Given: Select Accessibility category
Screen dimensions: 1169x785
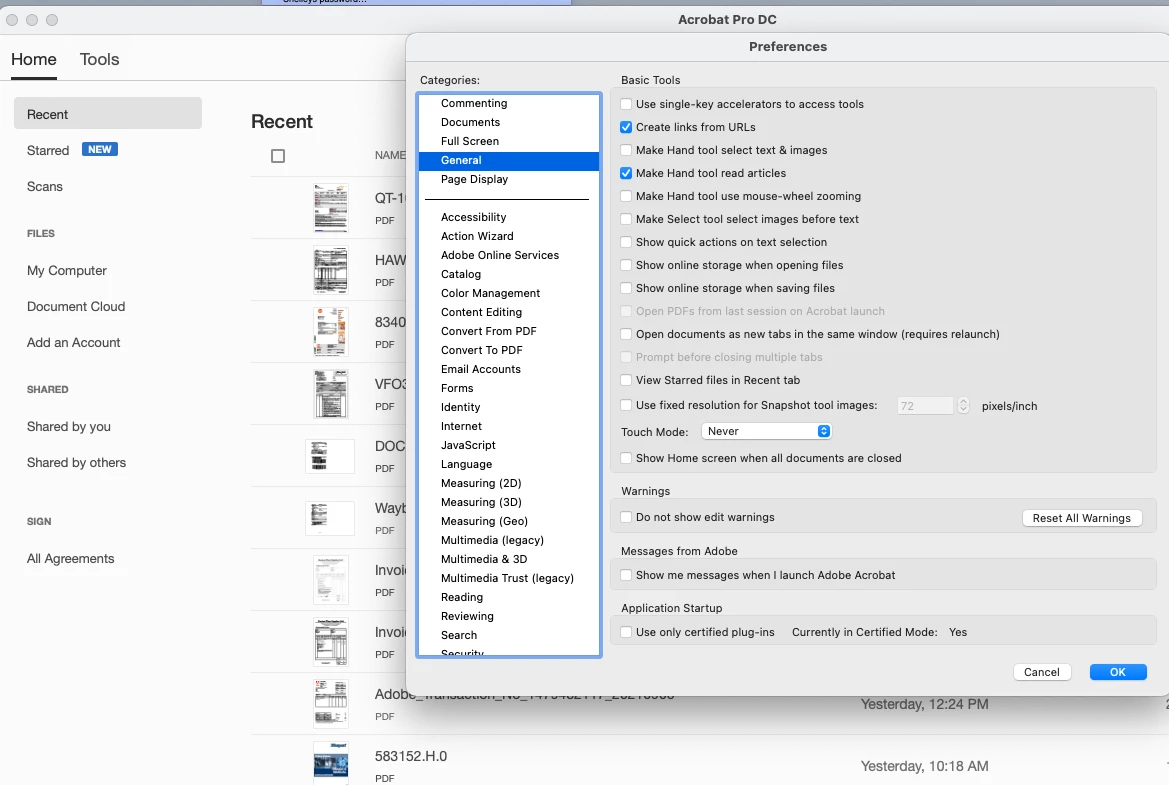Looking at the screenshot, I should [509, 217].
